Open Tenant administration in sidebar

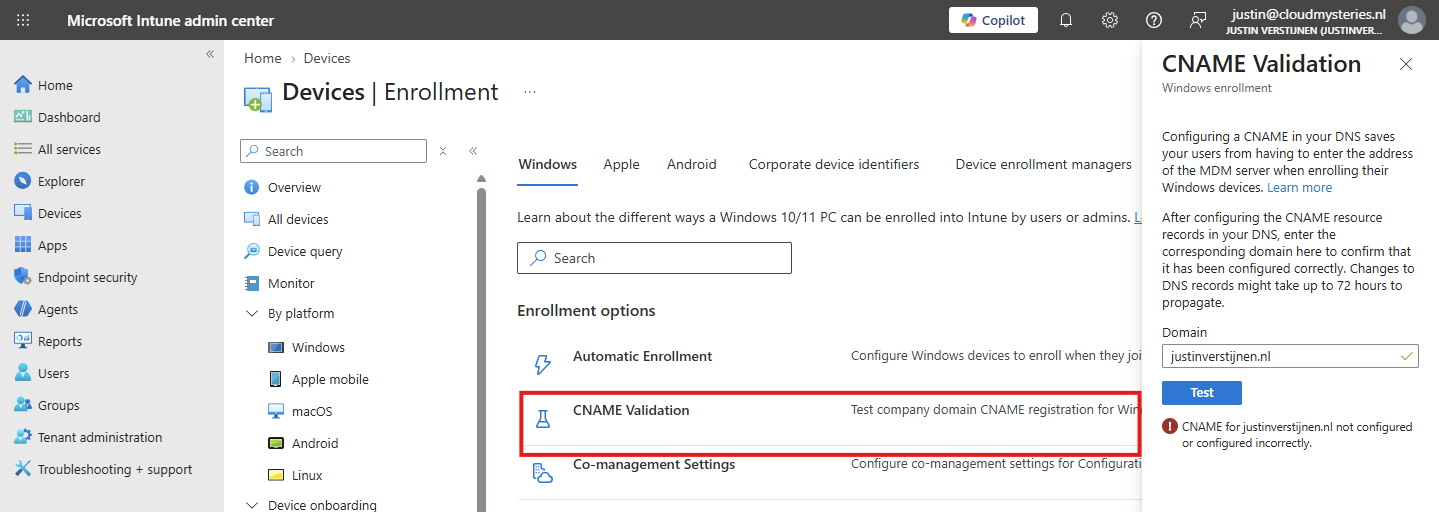tap(100, 437)
